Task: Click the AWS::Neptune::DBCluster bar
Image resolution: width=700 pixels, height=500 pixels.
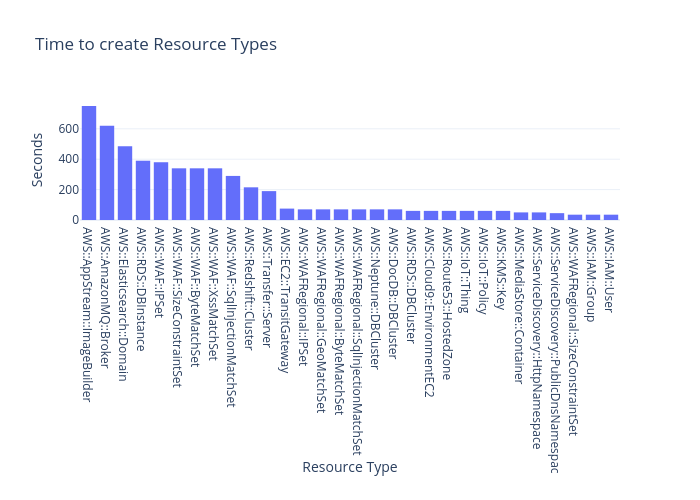Action: click(x=377, y=215)
